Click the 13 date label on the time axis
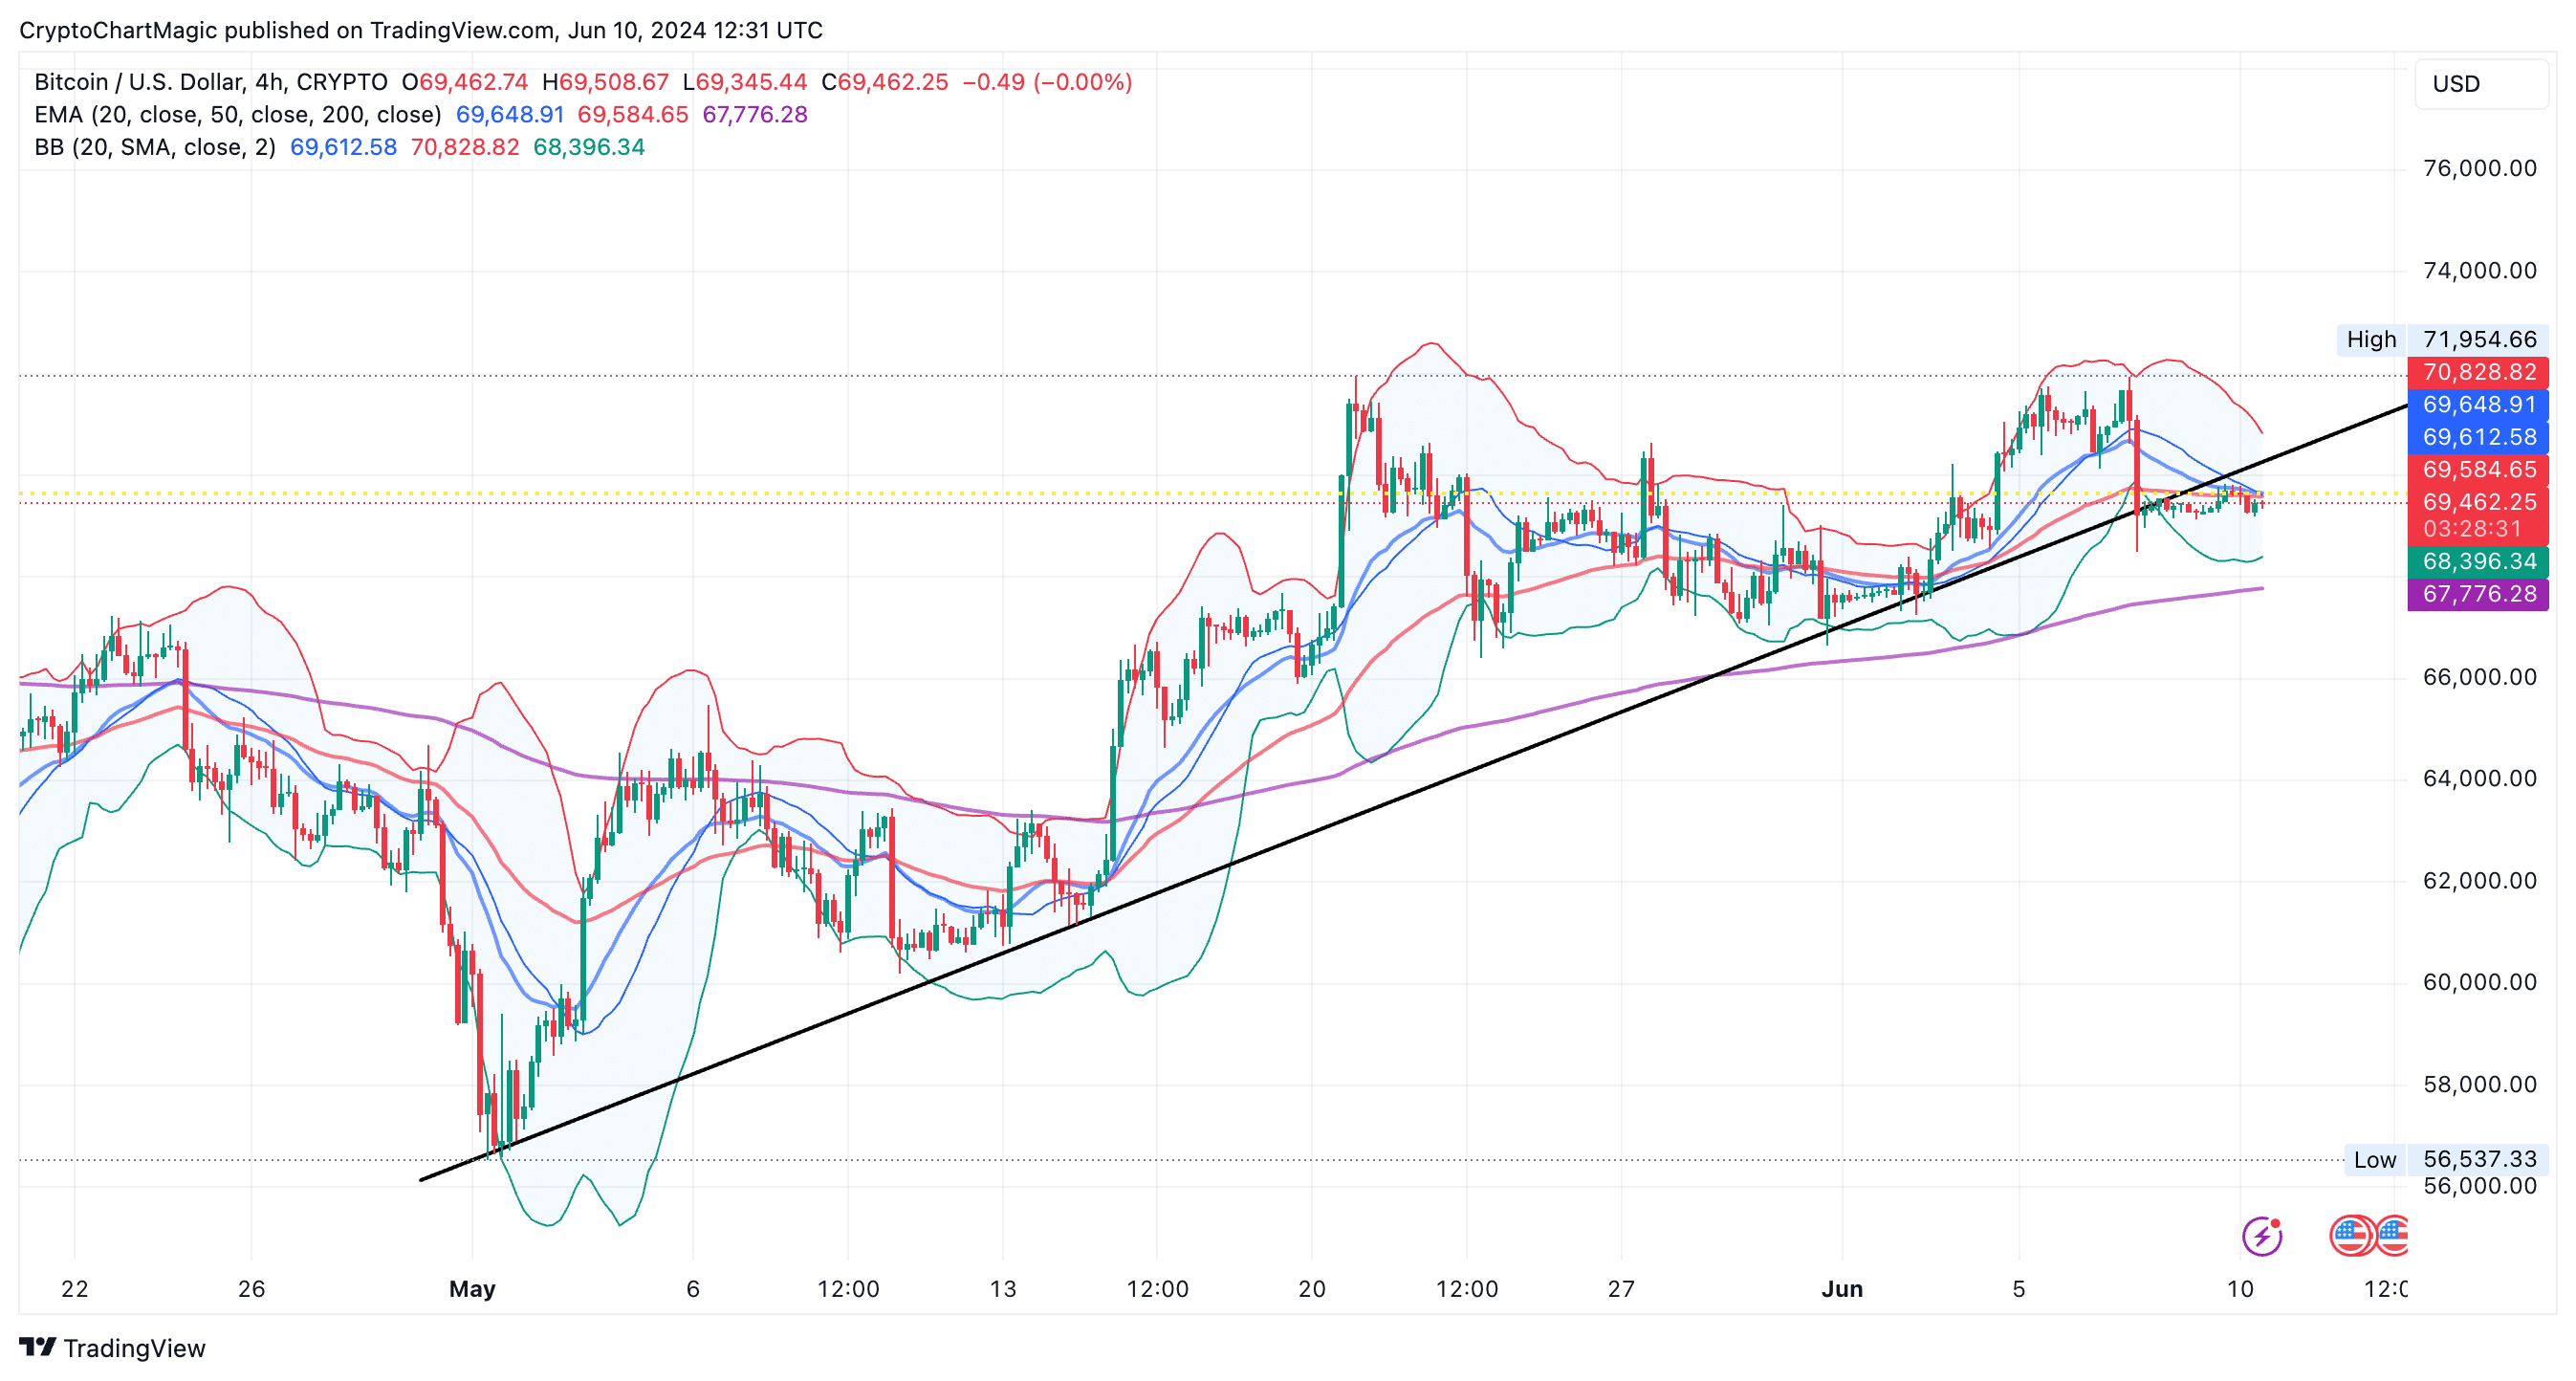 (x=1003, y=1289)
